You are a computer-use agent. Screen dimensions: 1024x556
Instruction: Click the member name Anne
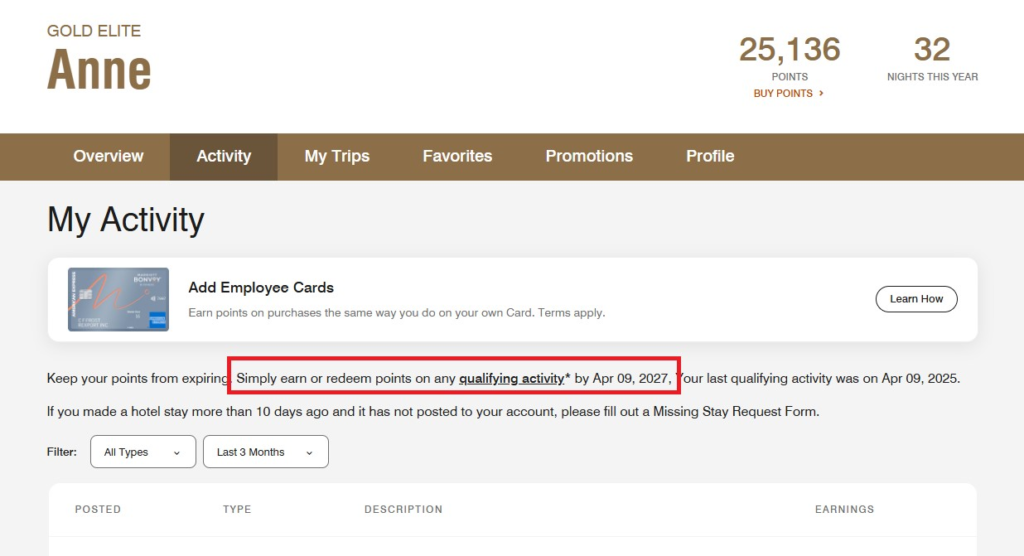99,69
